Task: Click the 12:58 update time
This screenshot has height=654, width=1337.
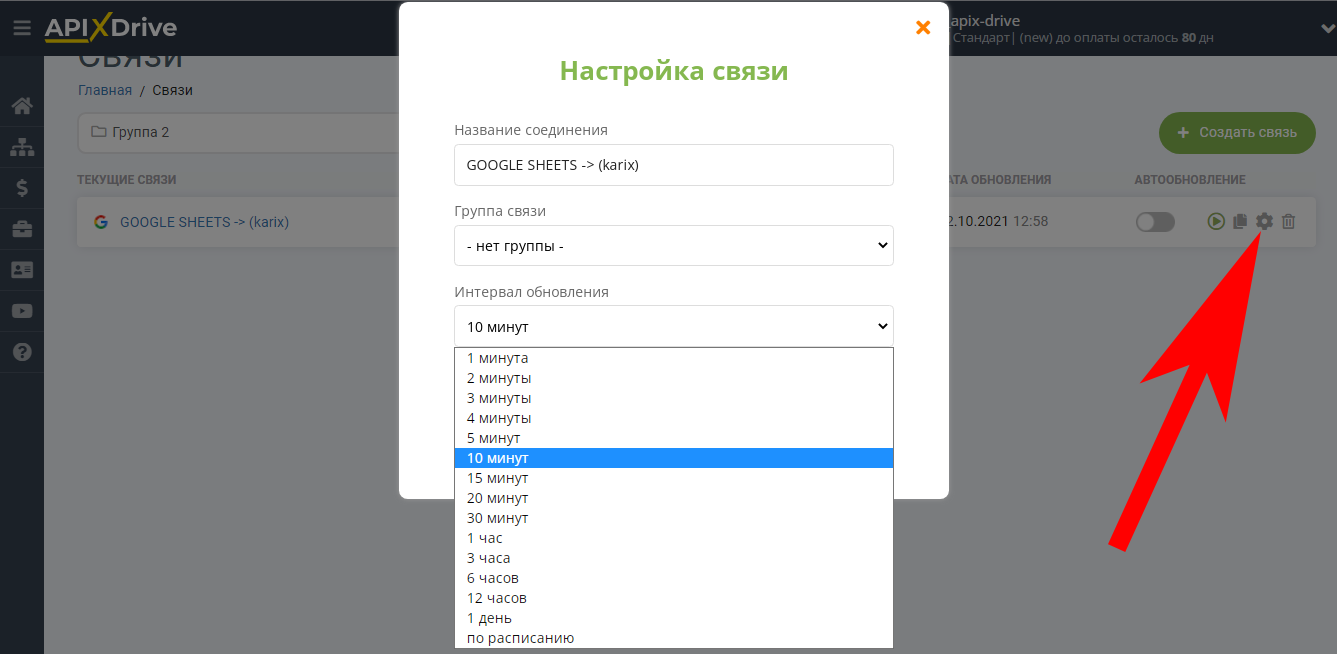Action: coord(1030,221)
